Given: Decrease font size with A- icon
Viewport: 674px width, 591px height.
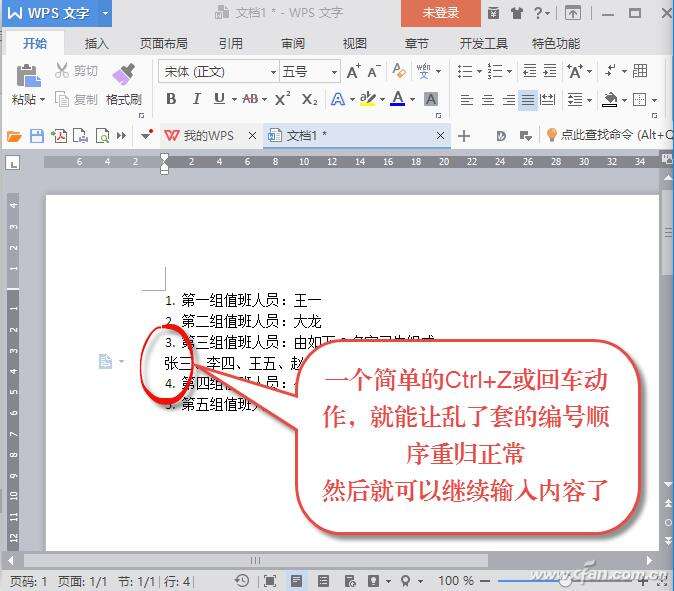Looking at the screenshot, I should (374, 71).
